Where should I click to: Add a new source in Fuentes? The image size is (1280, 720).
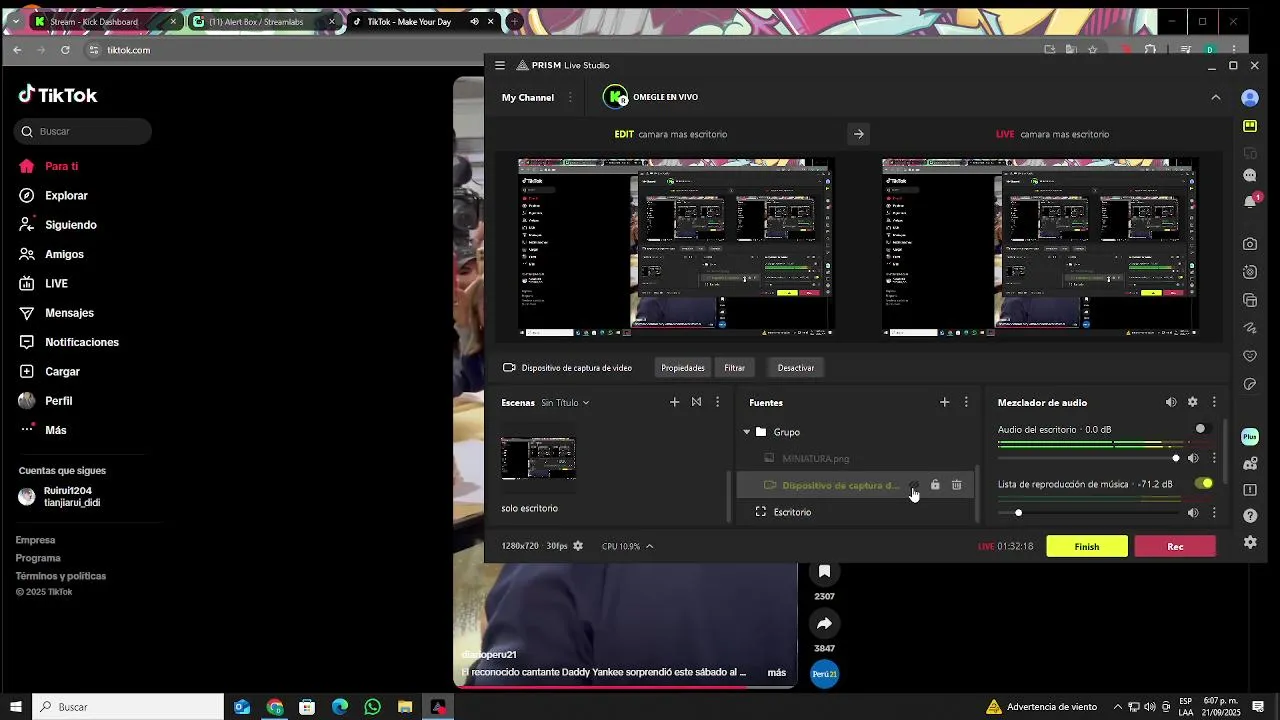[x=944, y=402]
